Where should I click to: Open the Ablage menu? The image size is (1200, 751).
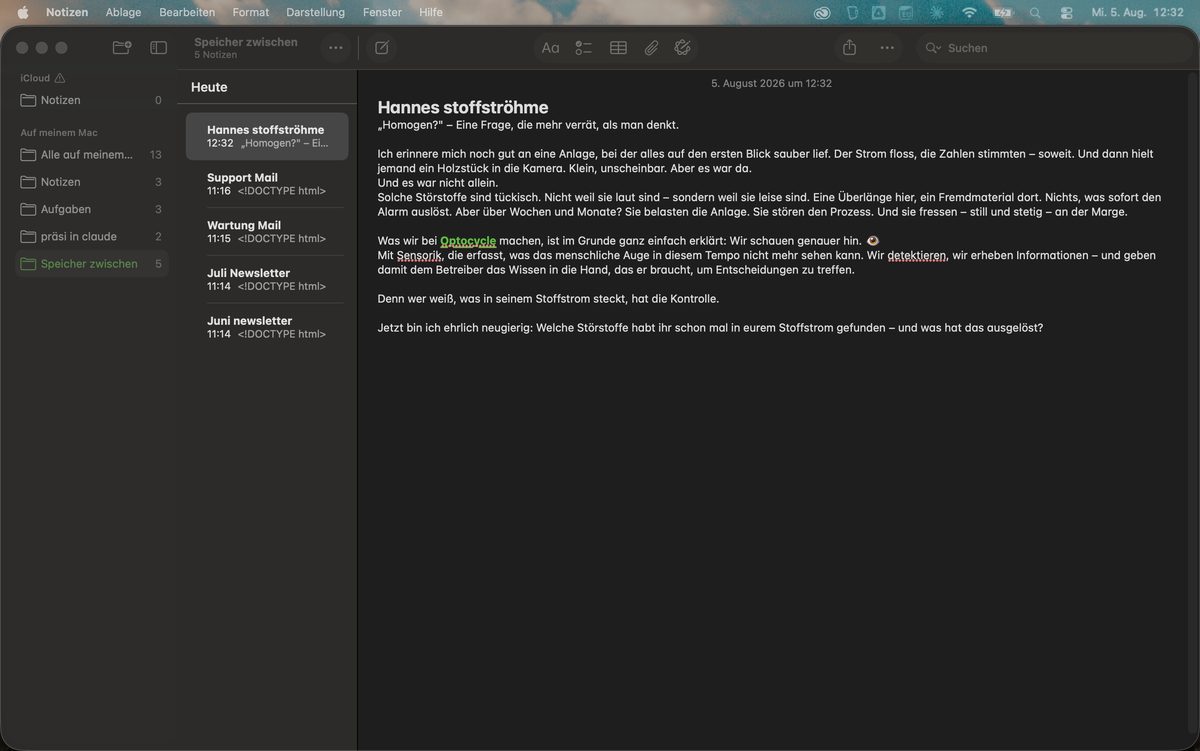[123, 12]
